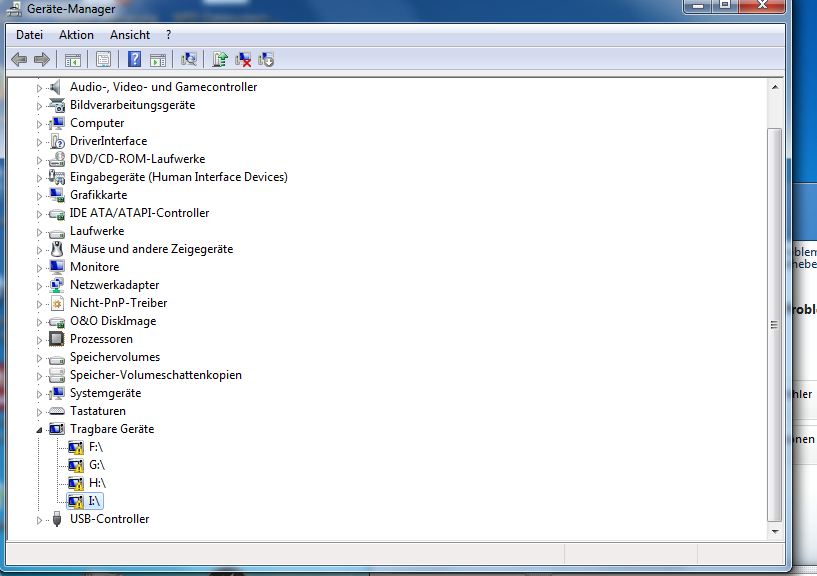Click the scrollbar up arrow
Viewport: 817px width, 576px height.
(775, 87)
